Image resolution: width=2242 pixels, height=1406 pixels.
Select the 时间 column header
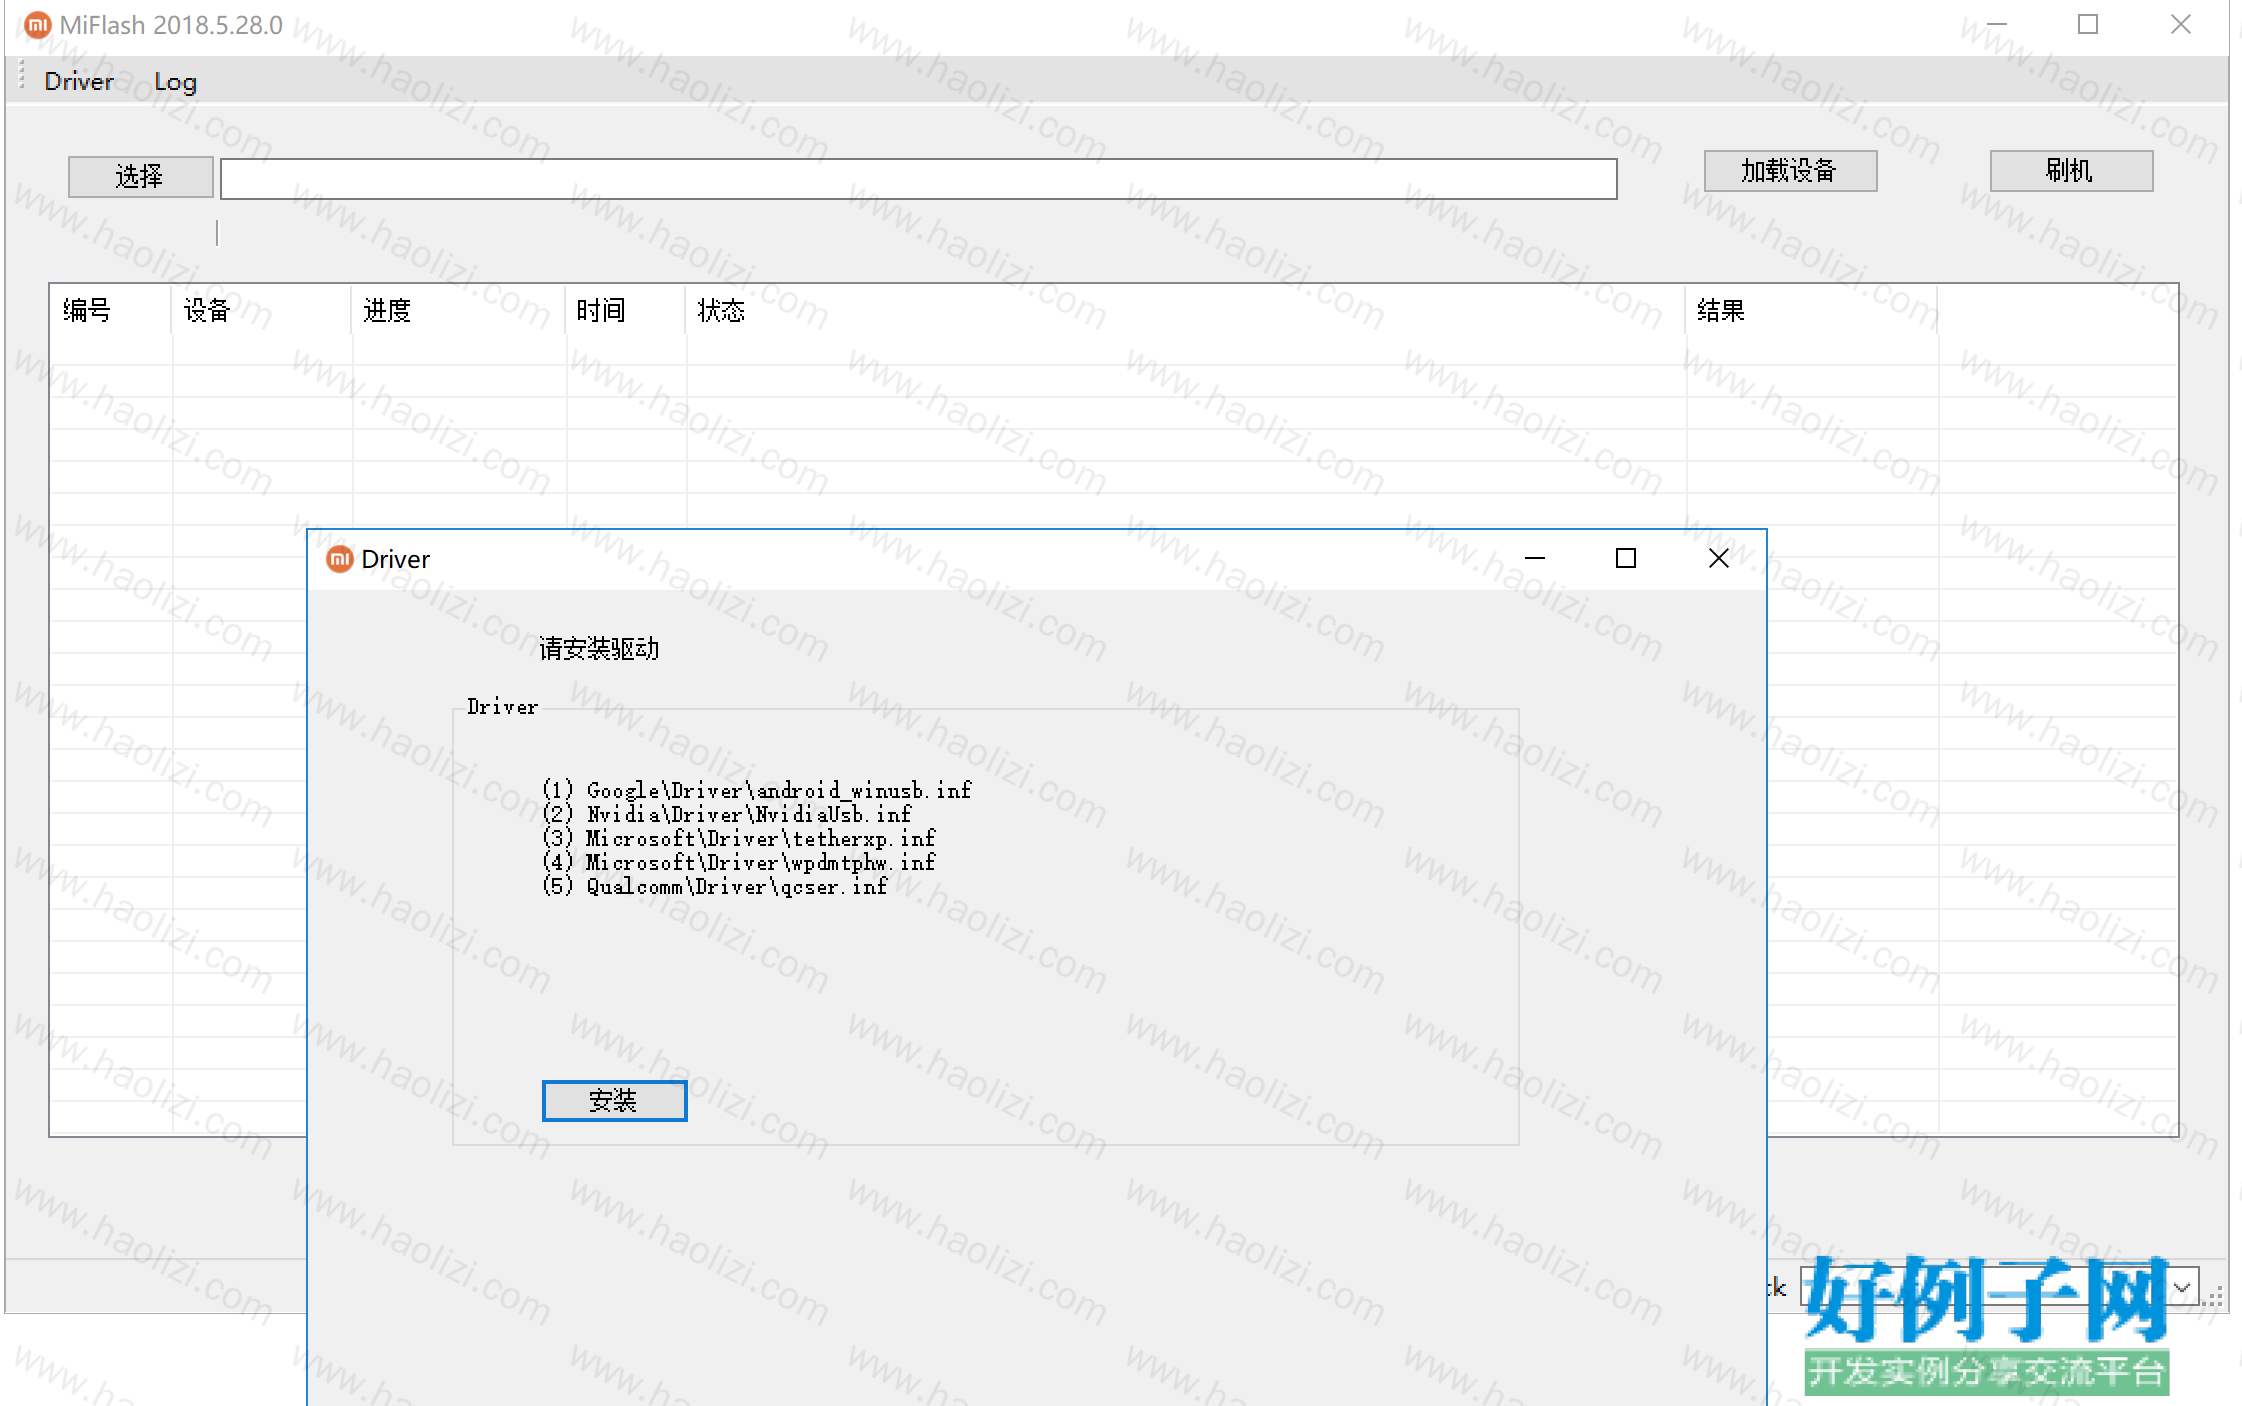click(626, 310)
